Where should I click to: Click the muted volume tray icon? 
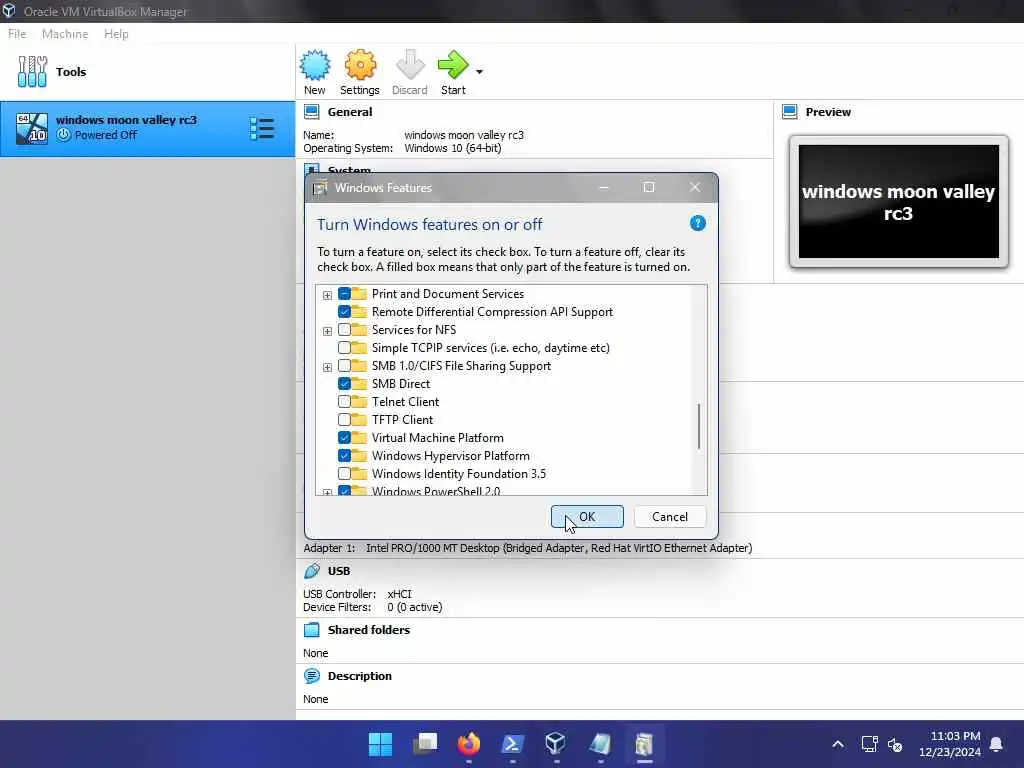coord(895,744)
